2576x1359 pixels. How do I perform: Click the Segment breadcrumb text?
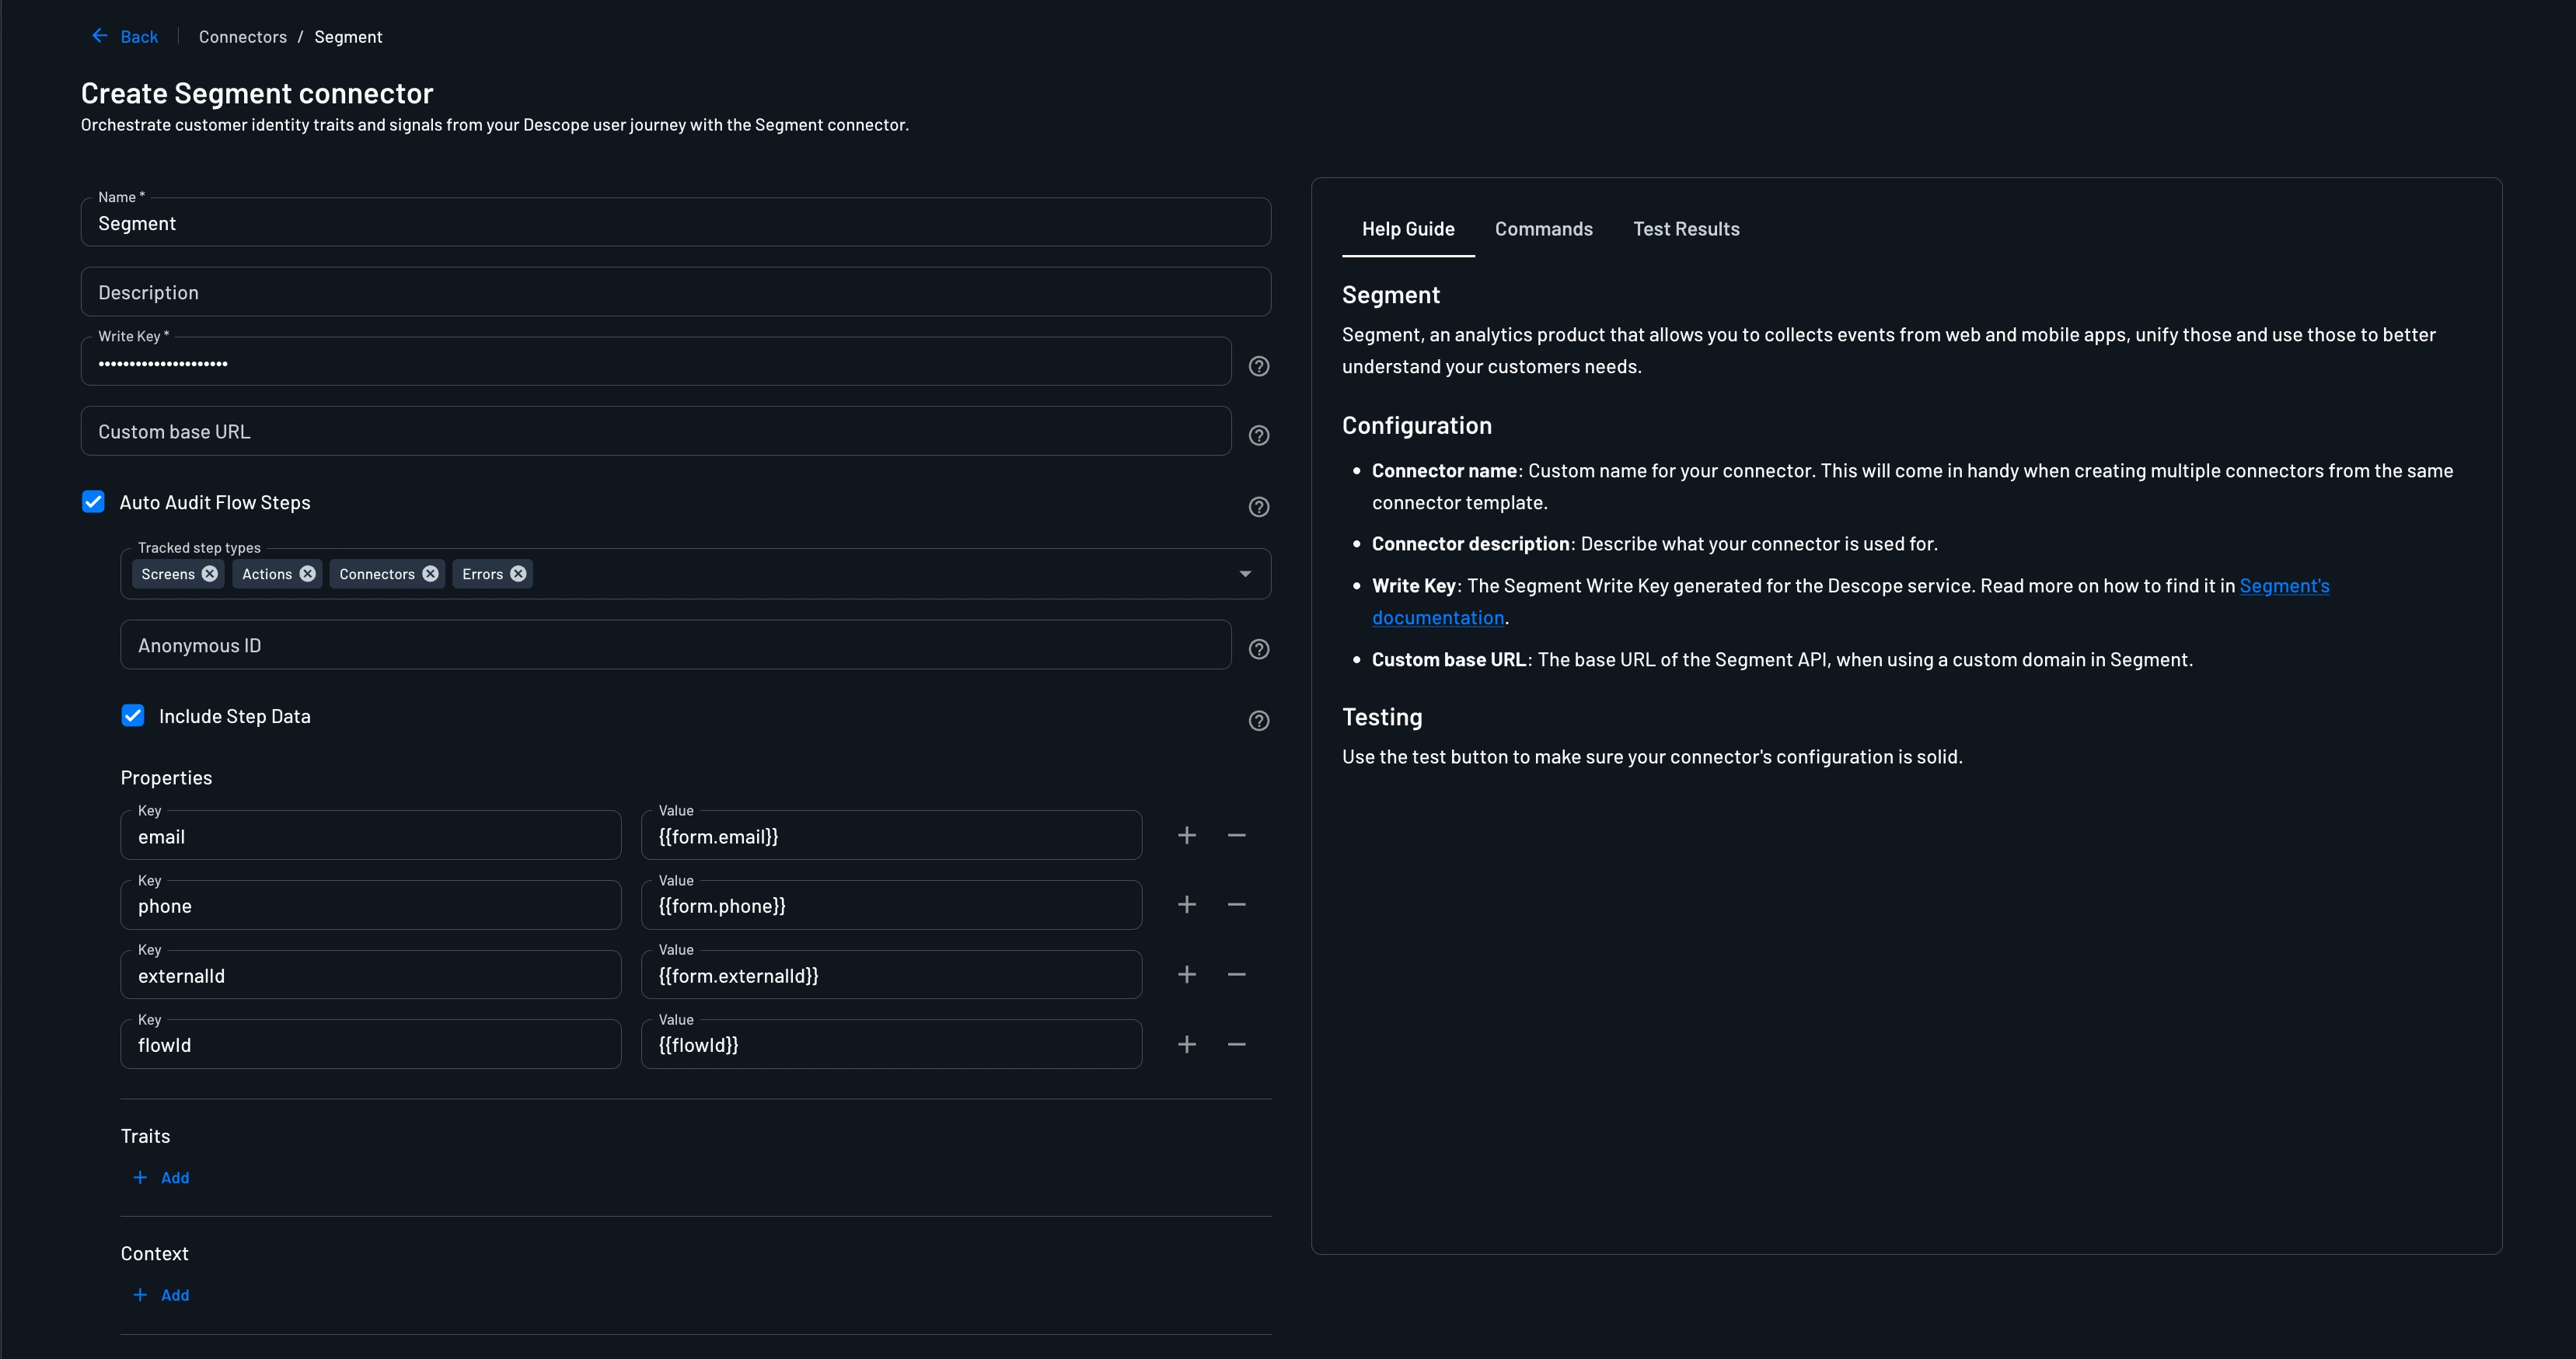[x=348, y=37]
